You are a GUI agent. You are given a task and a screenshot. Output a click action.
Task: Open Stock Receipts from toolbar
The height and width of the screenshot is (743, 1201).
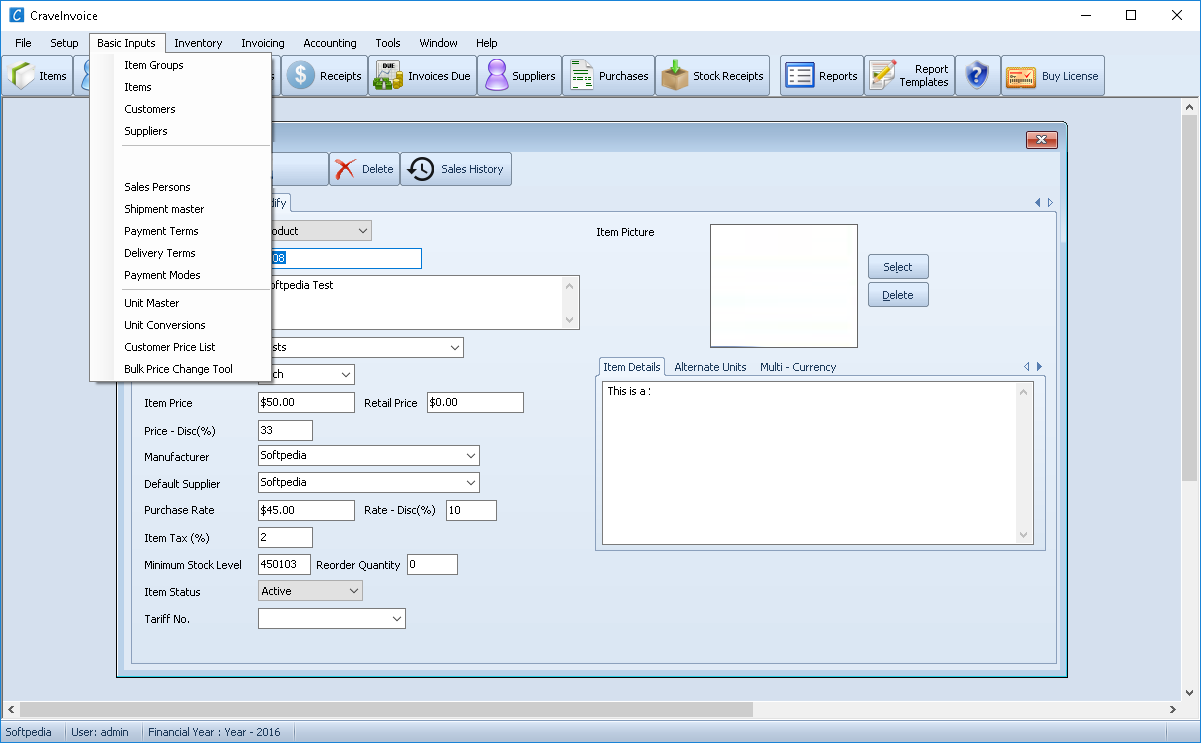712,76
